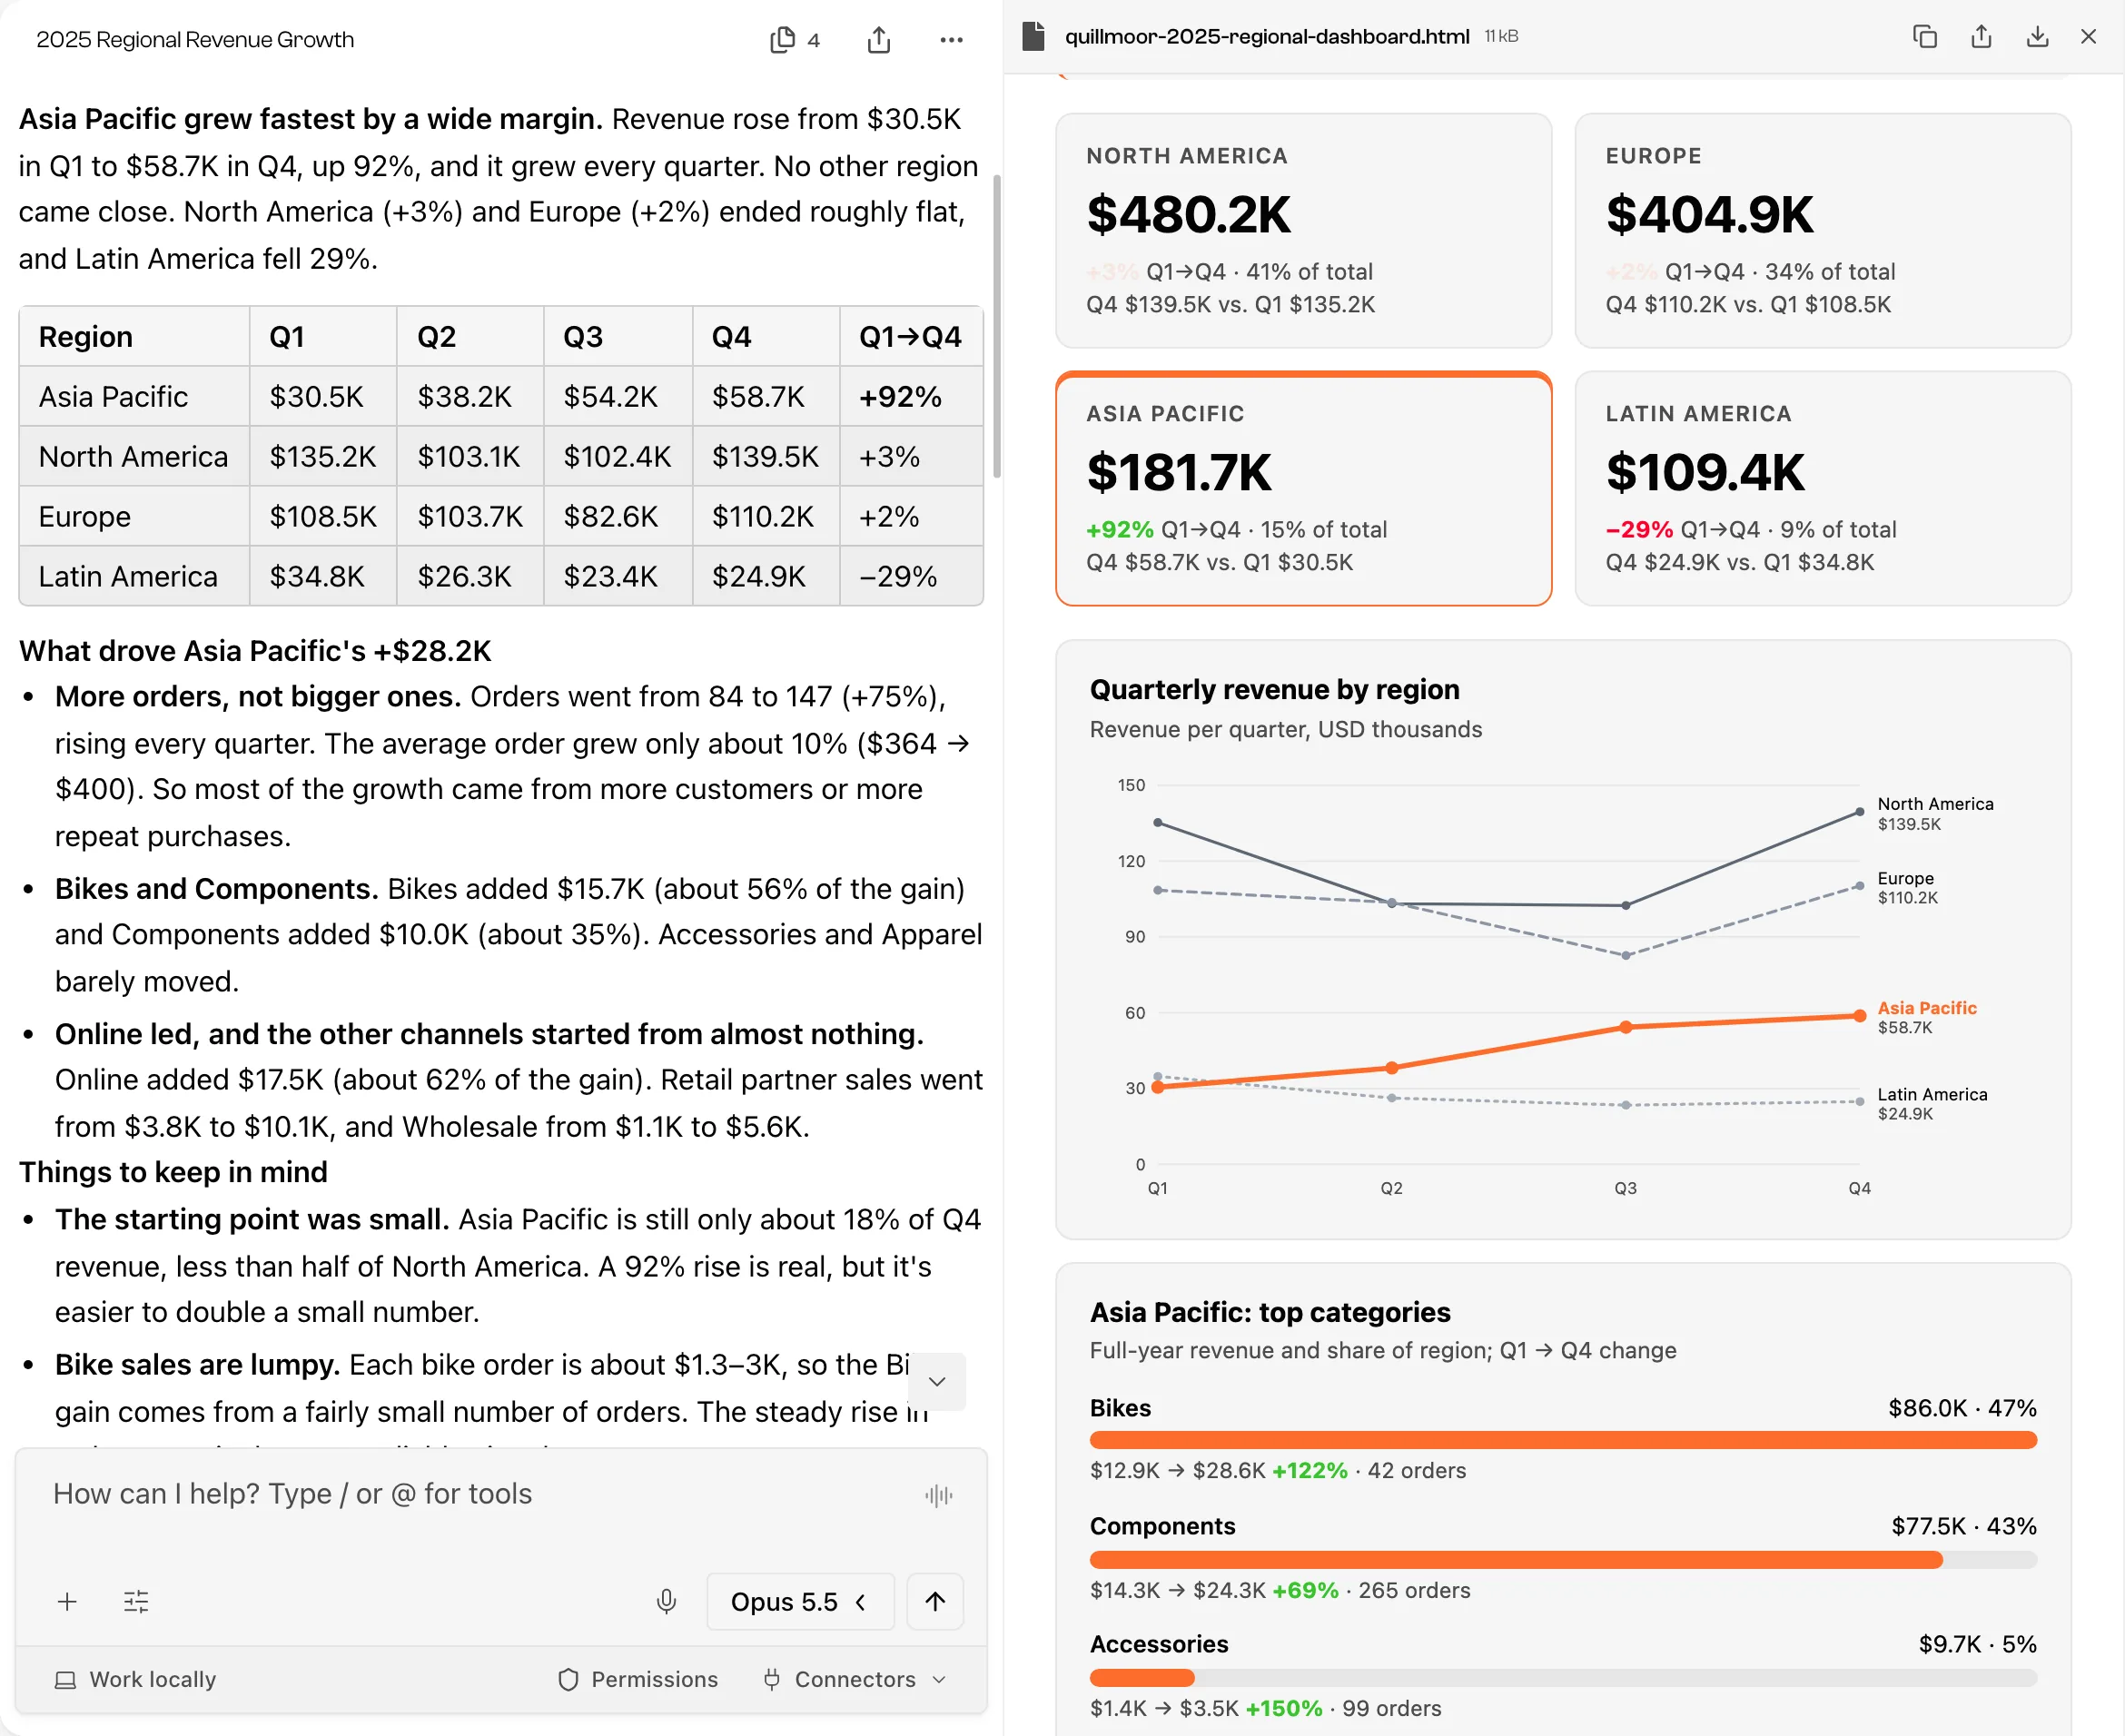Screen dimensions: 2125x1736
Task: Click the Bikes category progress bar
Action: tap(1562, 1440)
